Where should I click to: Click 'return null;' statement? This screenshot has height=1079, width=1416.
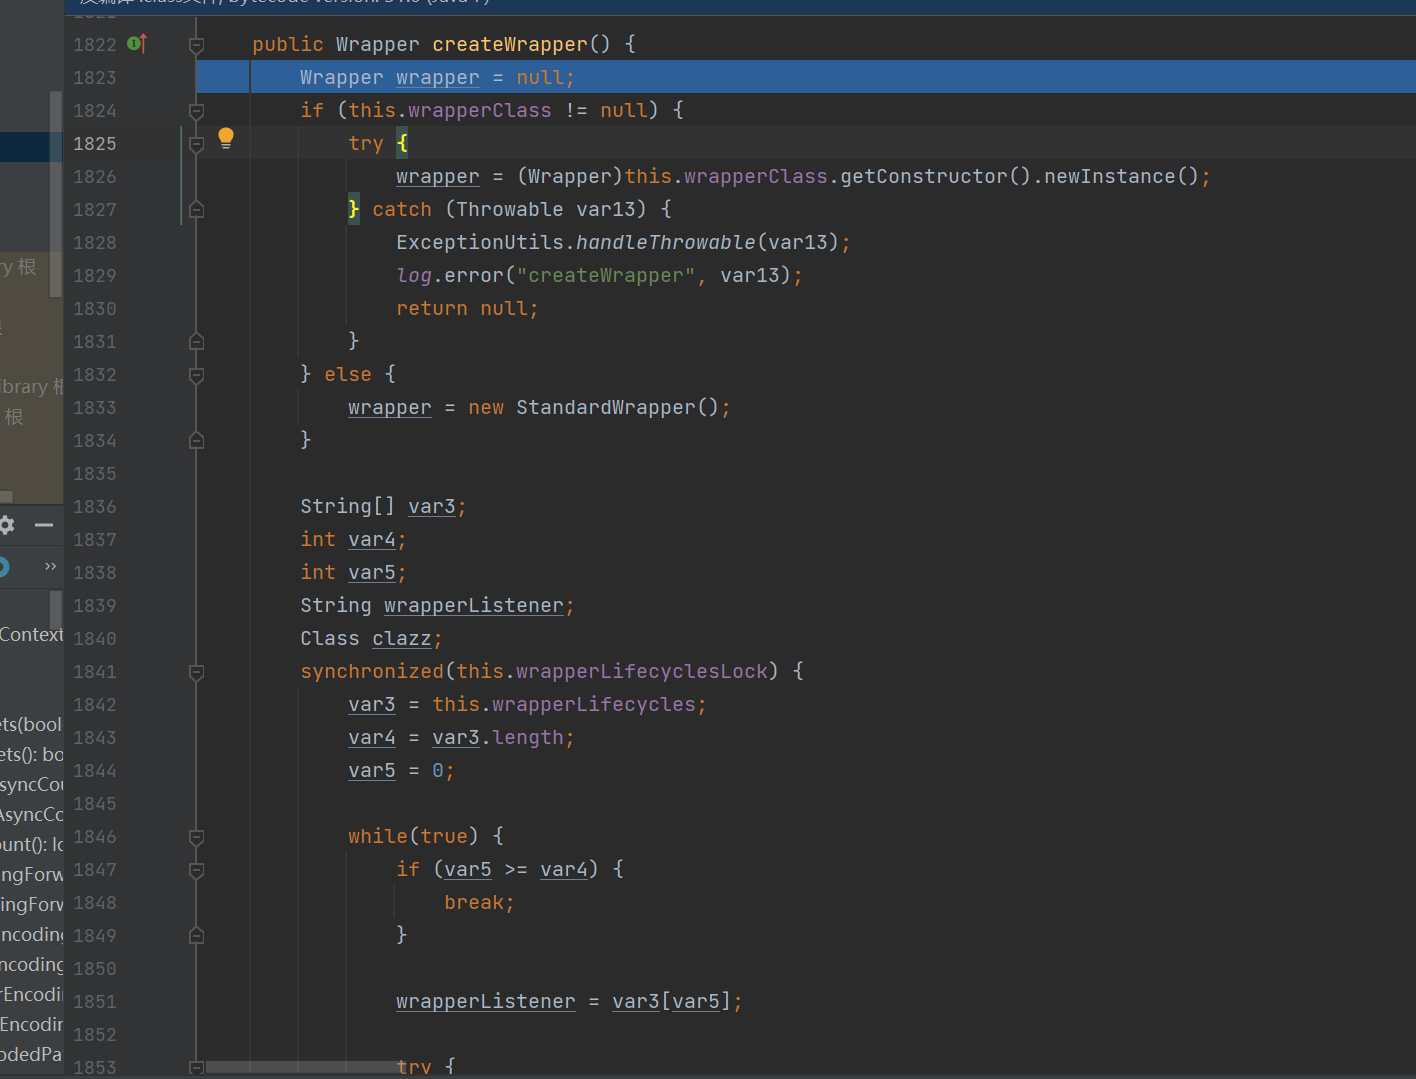click(467, 308)
